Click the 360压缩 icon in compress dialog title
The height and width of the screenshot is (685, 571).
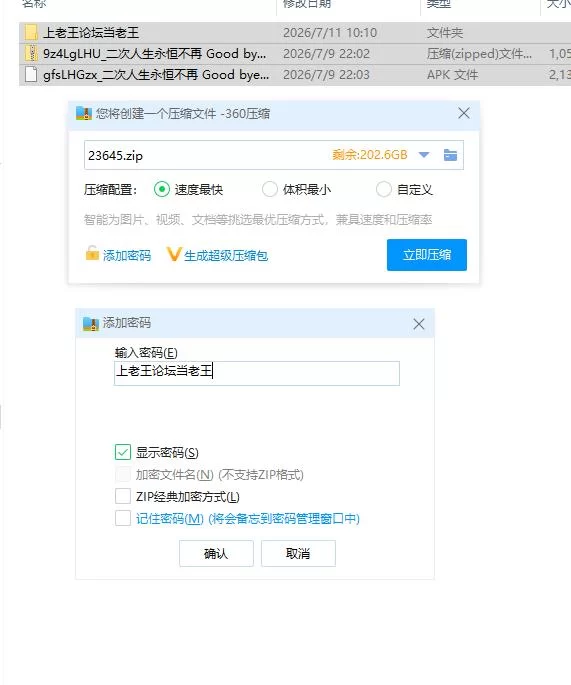(84, 114)
